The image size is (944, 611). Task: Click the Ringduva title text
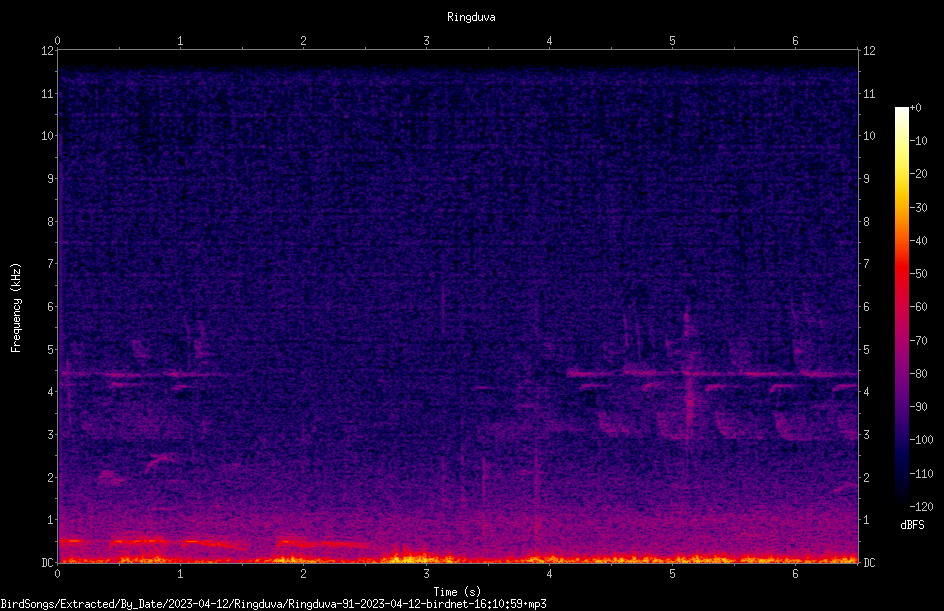(x=471, y=17)
